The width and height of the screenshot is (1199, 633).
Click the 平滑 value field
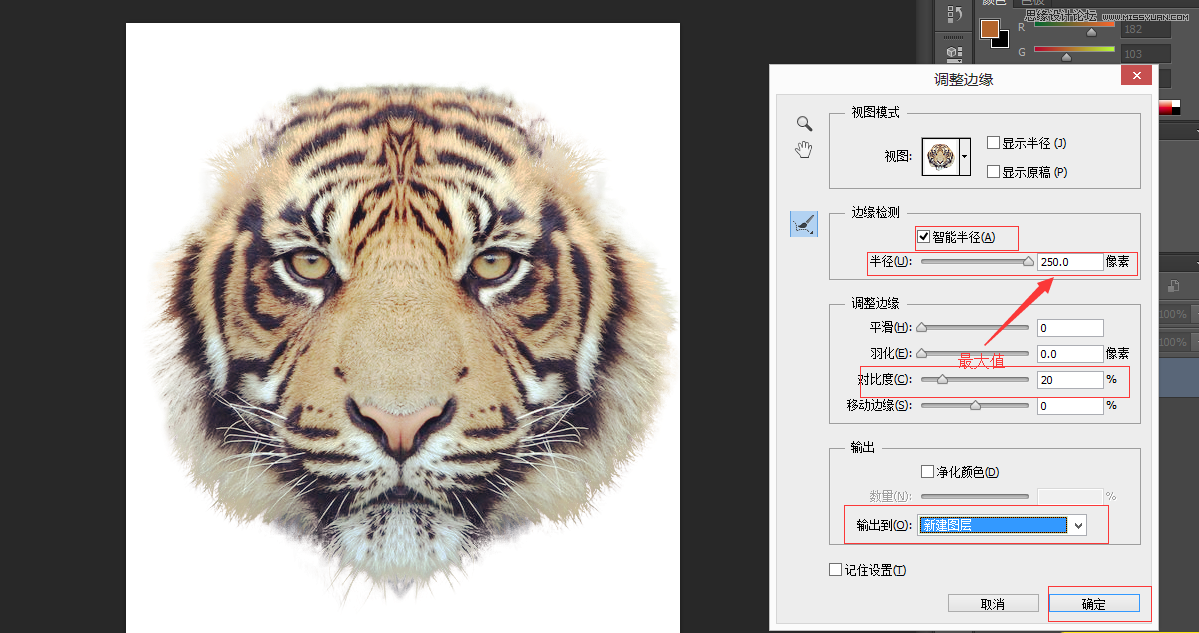[x=1071, y=328]
